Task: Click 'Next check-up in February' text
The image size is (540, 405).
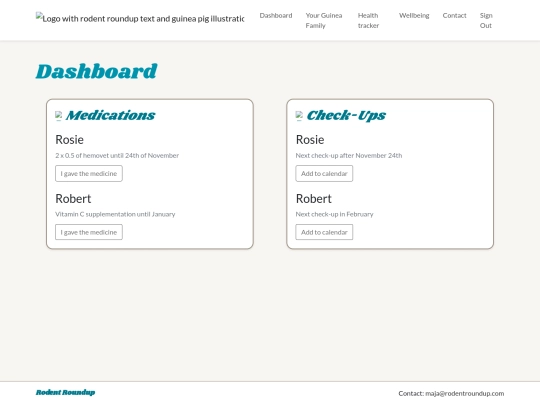Action: click(334, 214)
